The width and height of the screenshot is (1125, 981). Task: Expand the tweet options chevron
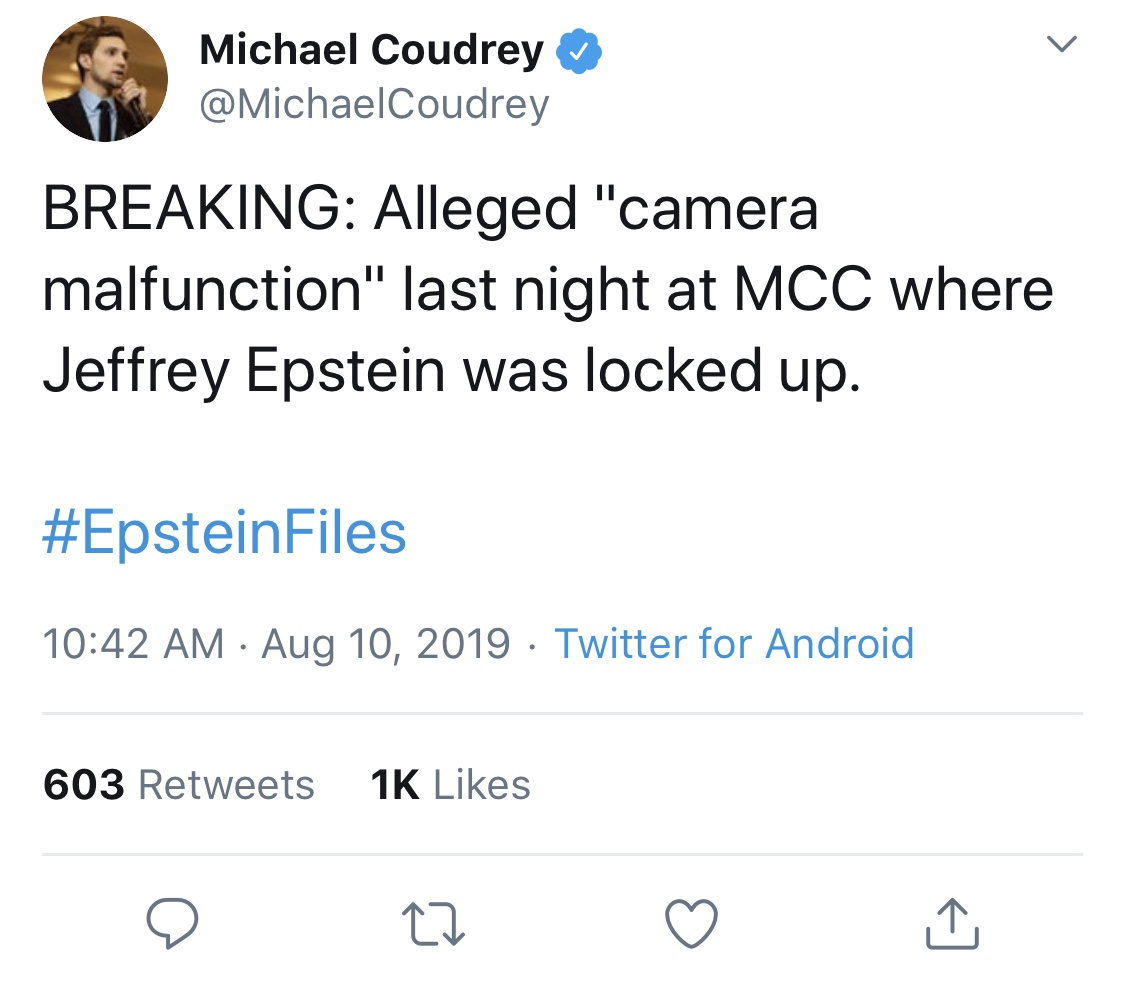point(1062,44)
